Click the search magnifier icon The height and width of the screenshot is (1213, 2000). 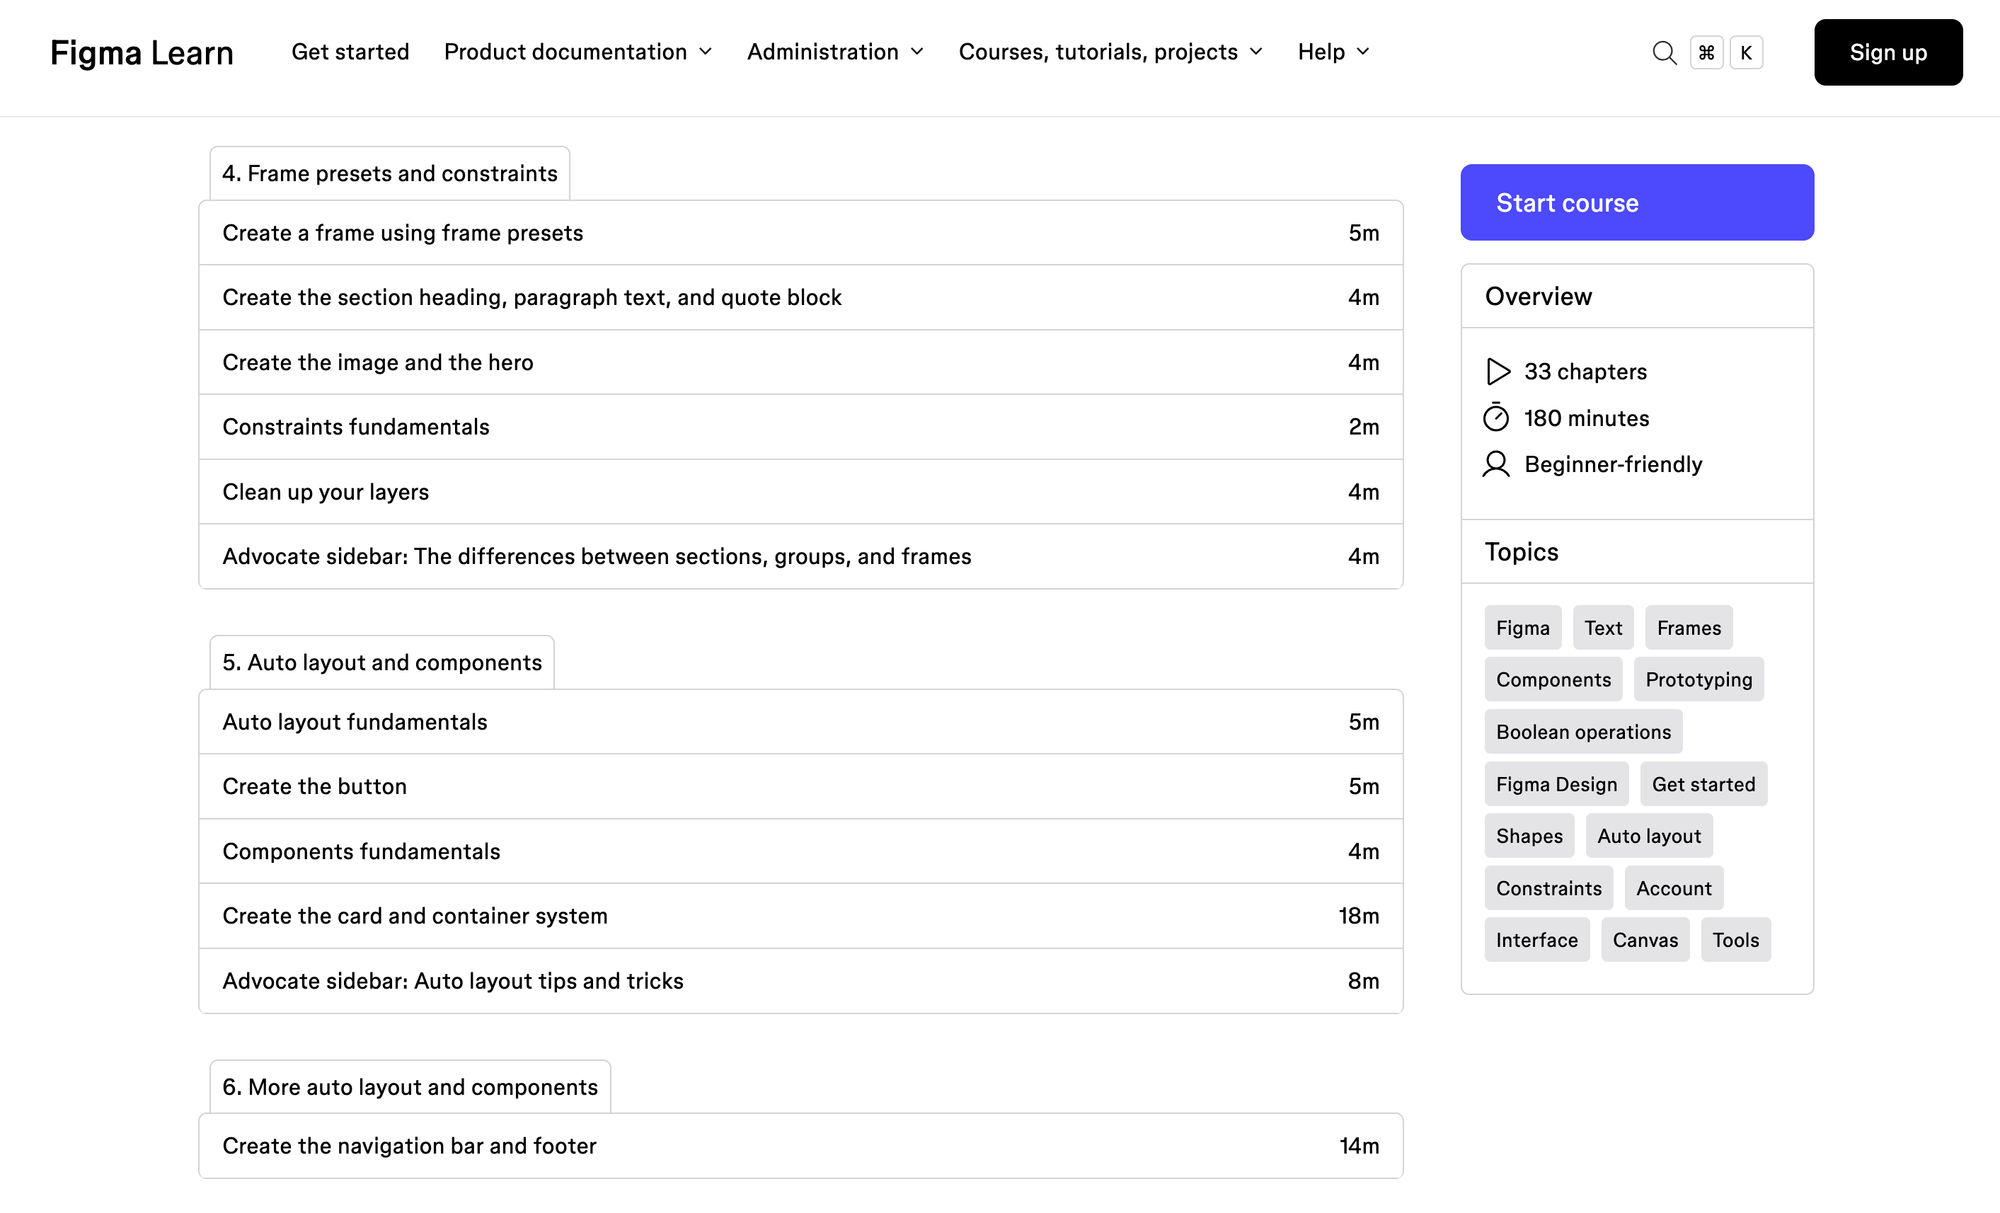(1664, 53)
